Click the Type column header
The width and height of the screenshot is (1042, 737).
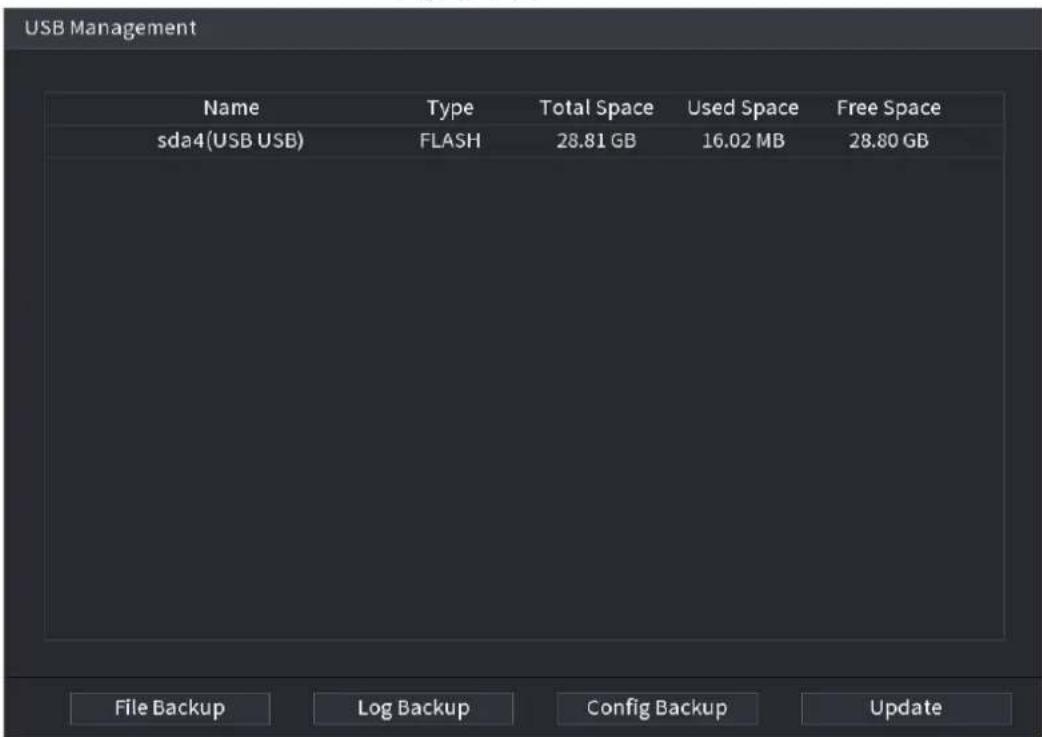[x=450, y=108]
